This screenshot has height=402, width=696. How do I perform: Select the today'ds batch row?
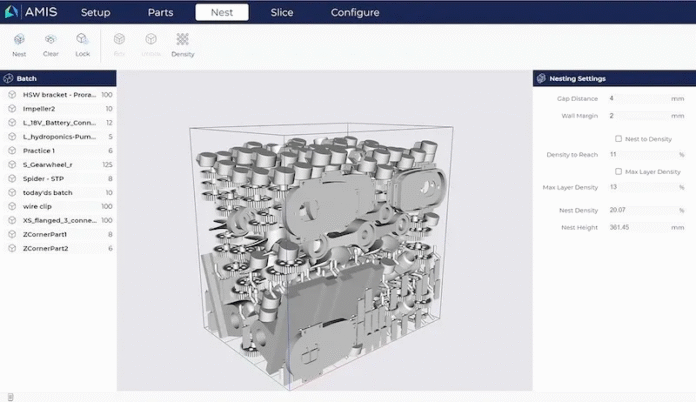coord(58,193)
